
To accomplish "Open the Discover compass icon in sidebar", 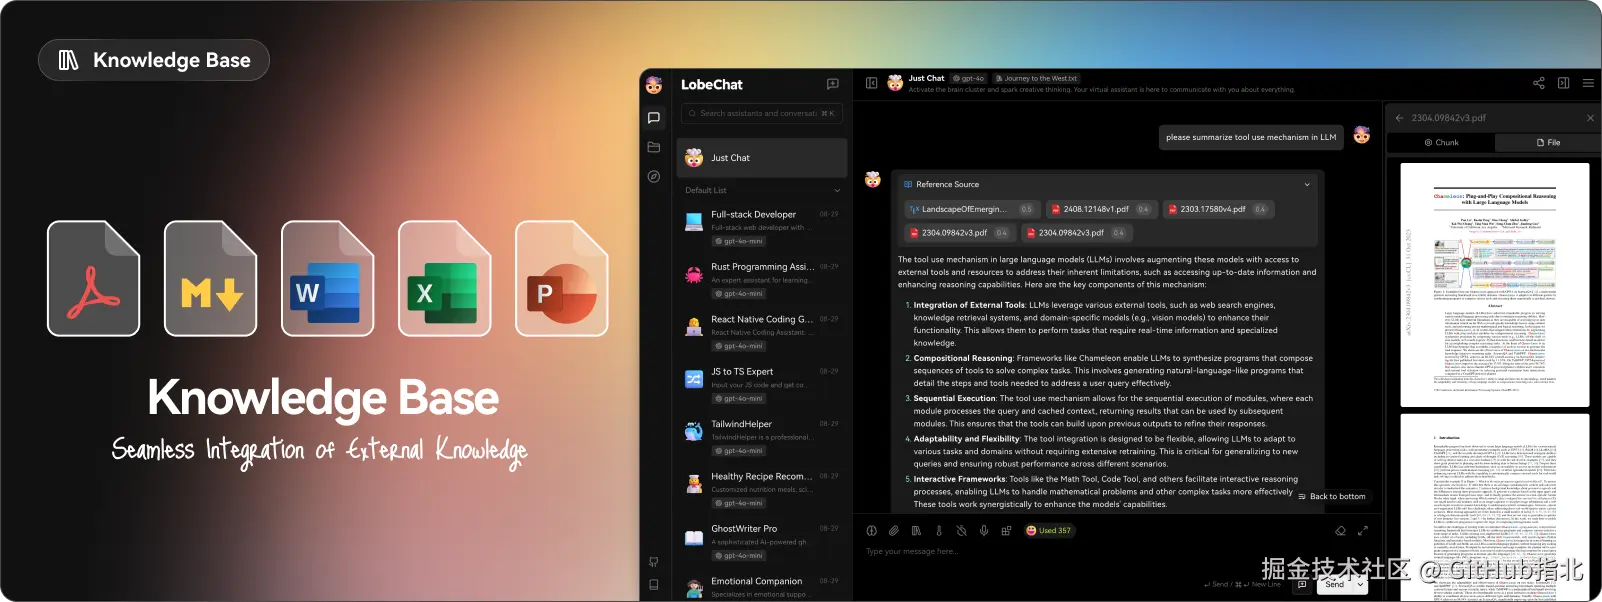I will pos(654,176).
